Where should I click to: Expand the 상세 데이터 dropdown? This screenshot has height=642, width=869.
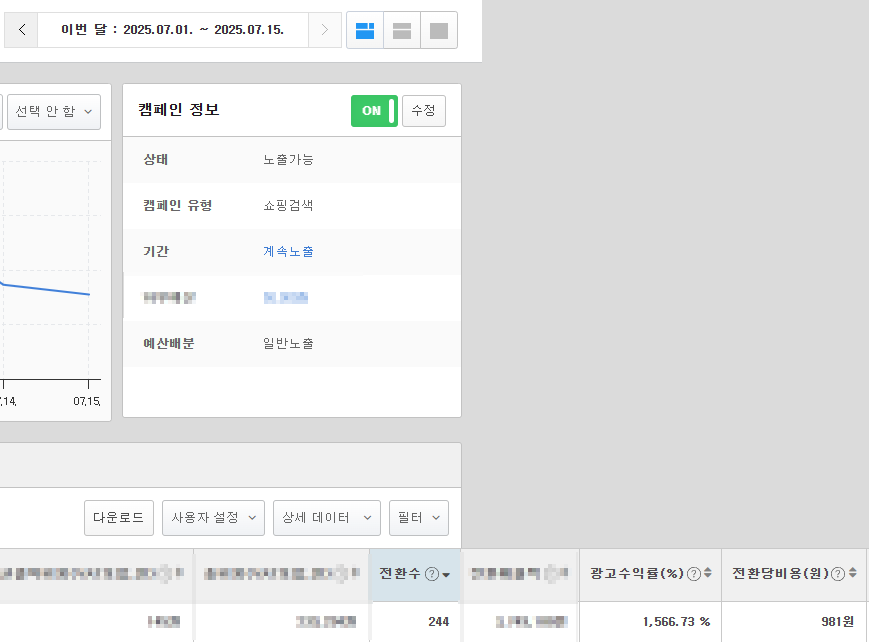(x=327, y=518)
